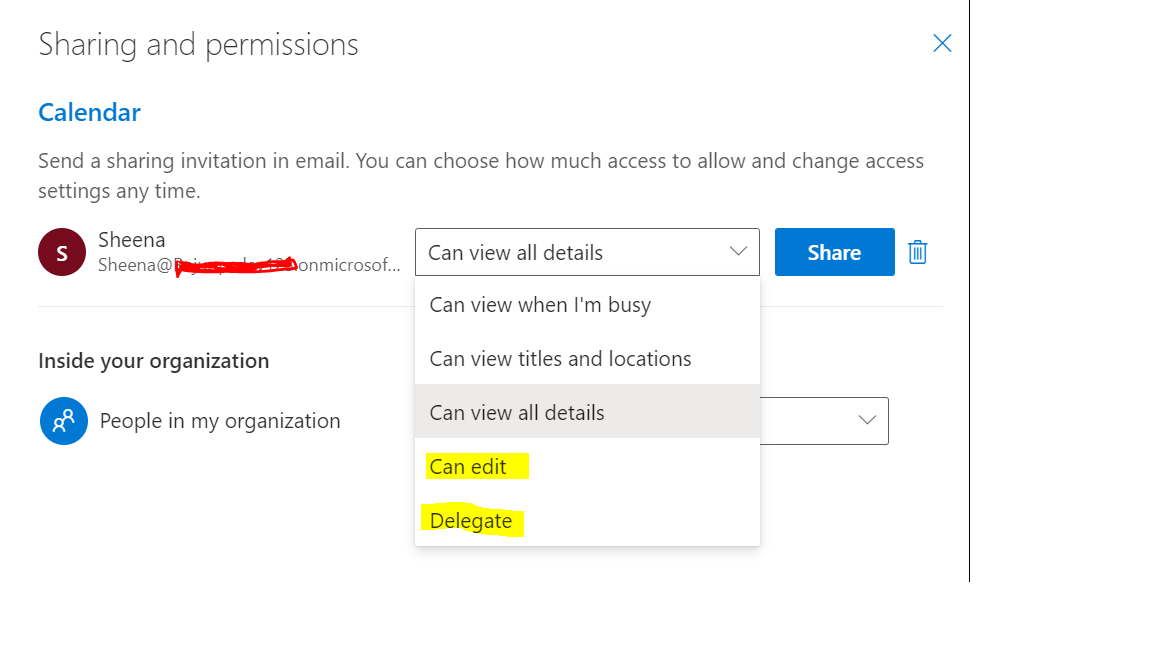This screenshot has width=1152, height=648.
Task: Expand the organization permission dropdown arrow
Action: pos(867,421)
